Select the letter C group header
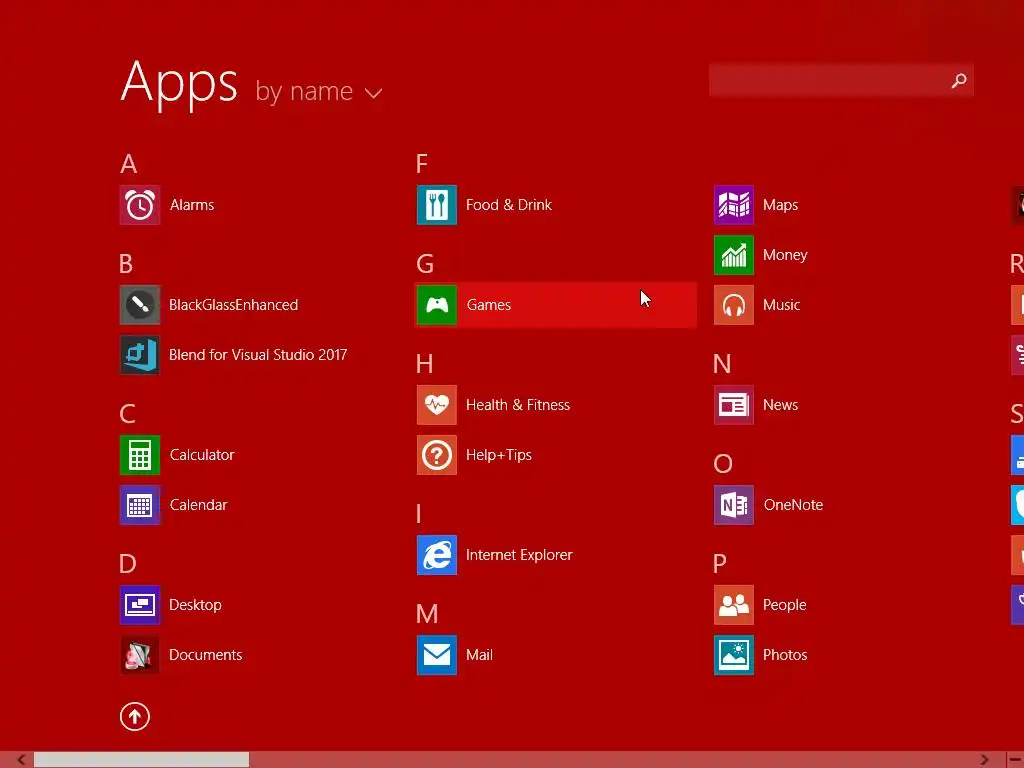Image resolution: width=1024 pixels, height=768 pixels. coord(127,414)
